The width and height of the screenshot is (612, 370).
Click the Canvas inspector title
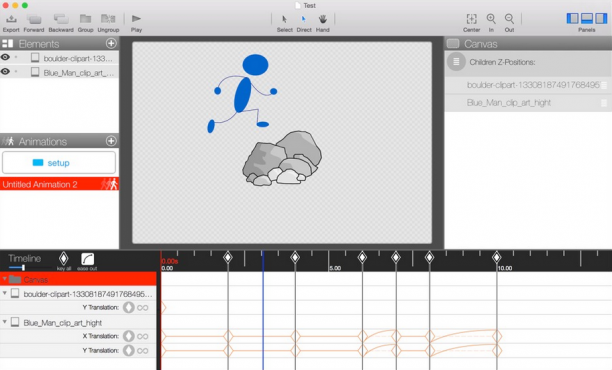480,44
